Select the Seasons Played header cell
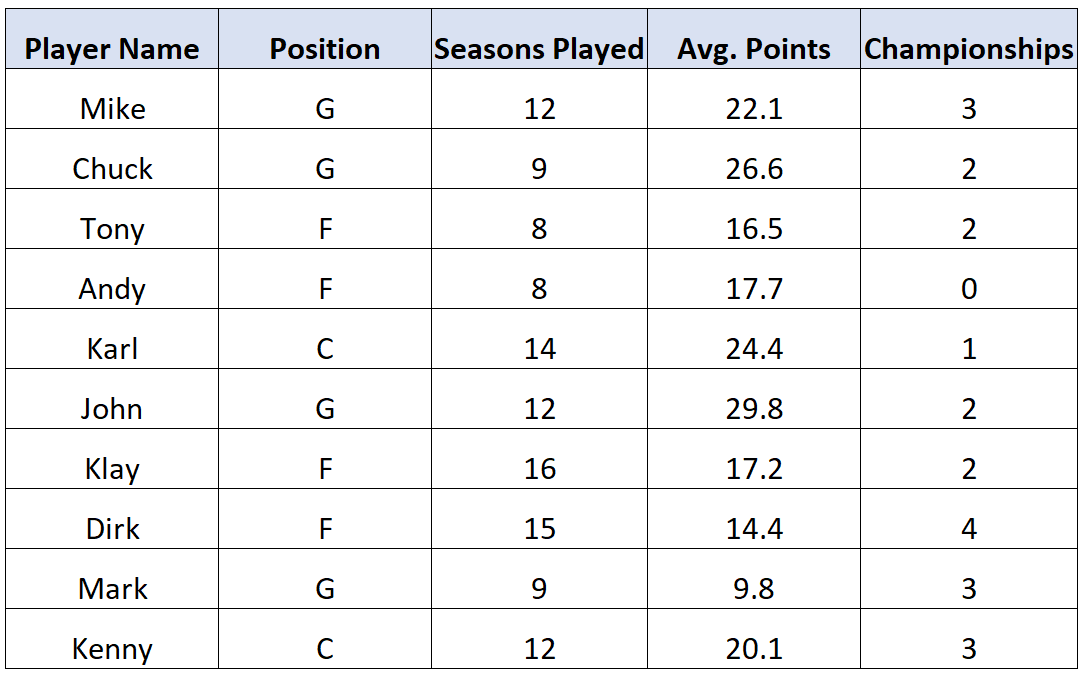The image size is (1086, 673). point(539,39)
